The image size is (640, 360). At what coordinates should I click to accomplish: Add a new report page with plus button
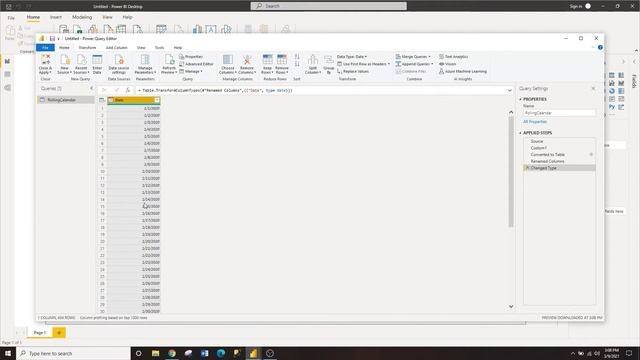(x=59, y=333)
